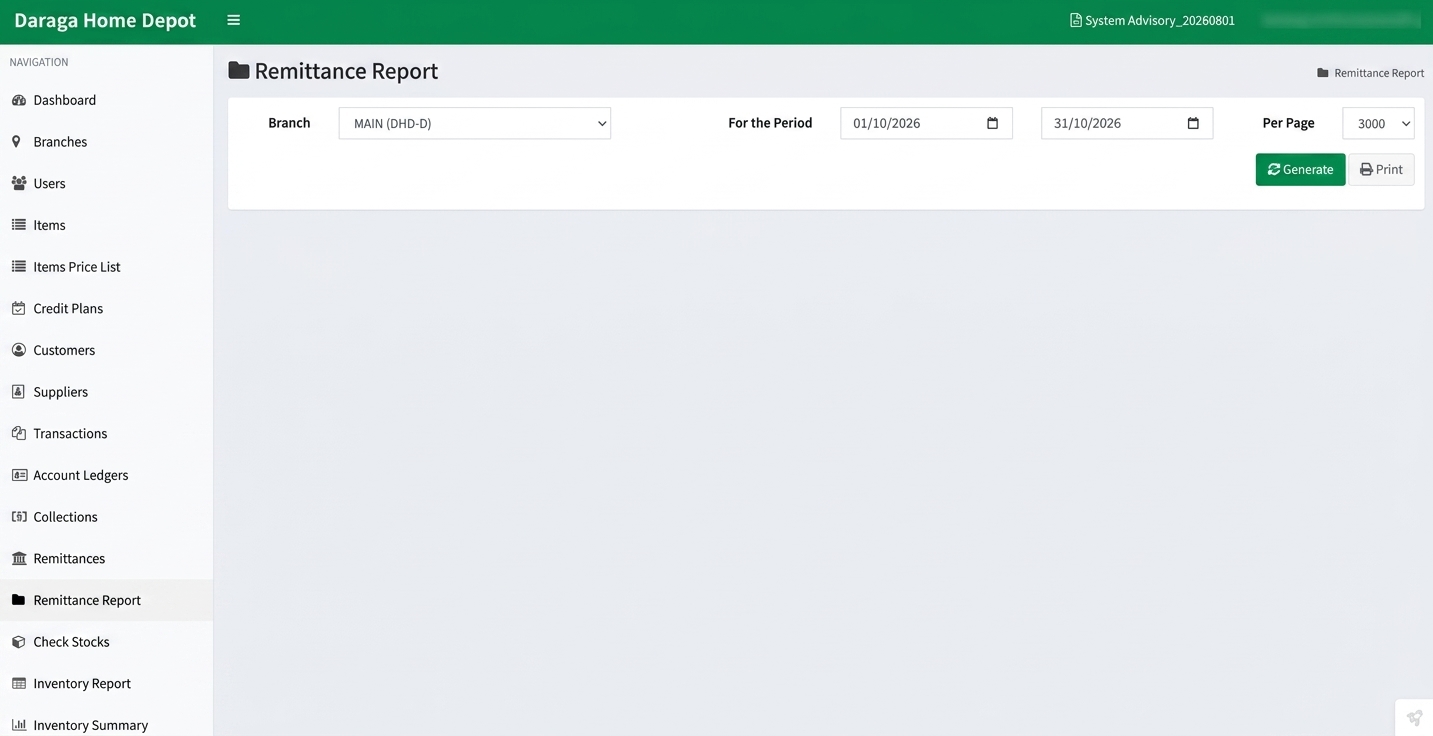Open the Branch dropdown showing MAIN (DHD-D)
This screenshot has height=736, width=1433.
coord(475,123)
